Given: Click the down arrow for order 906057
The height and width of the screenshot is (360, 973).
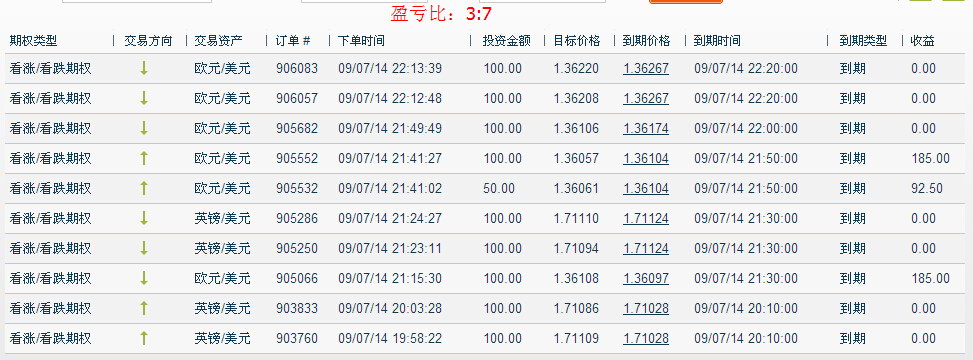Looking at the screenshot, I should click(144, 98).
